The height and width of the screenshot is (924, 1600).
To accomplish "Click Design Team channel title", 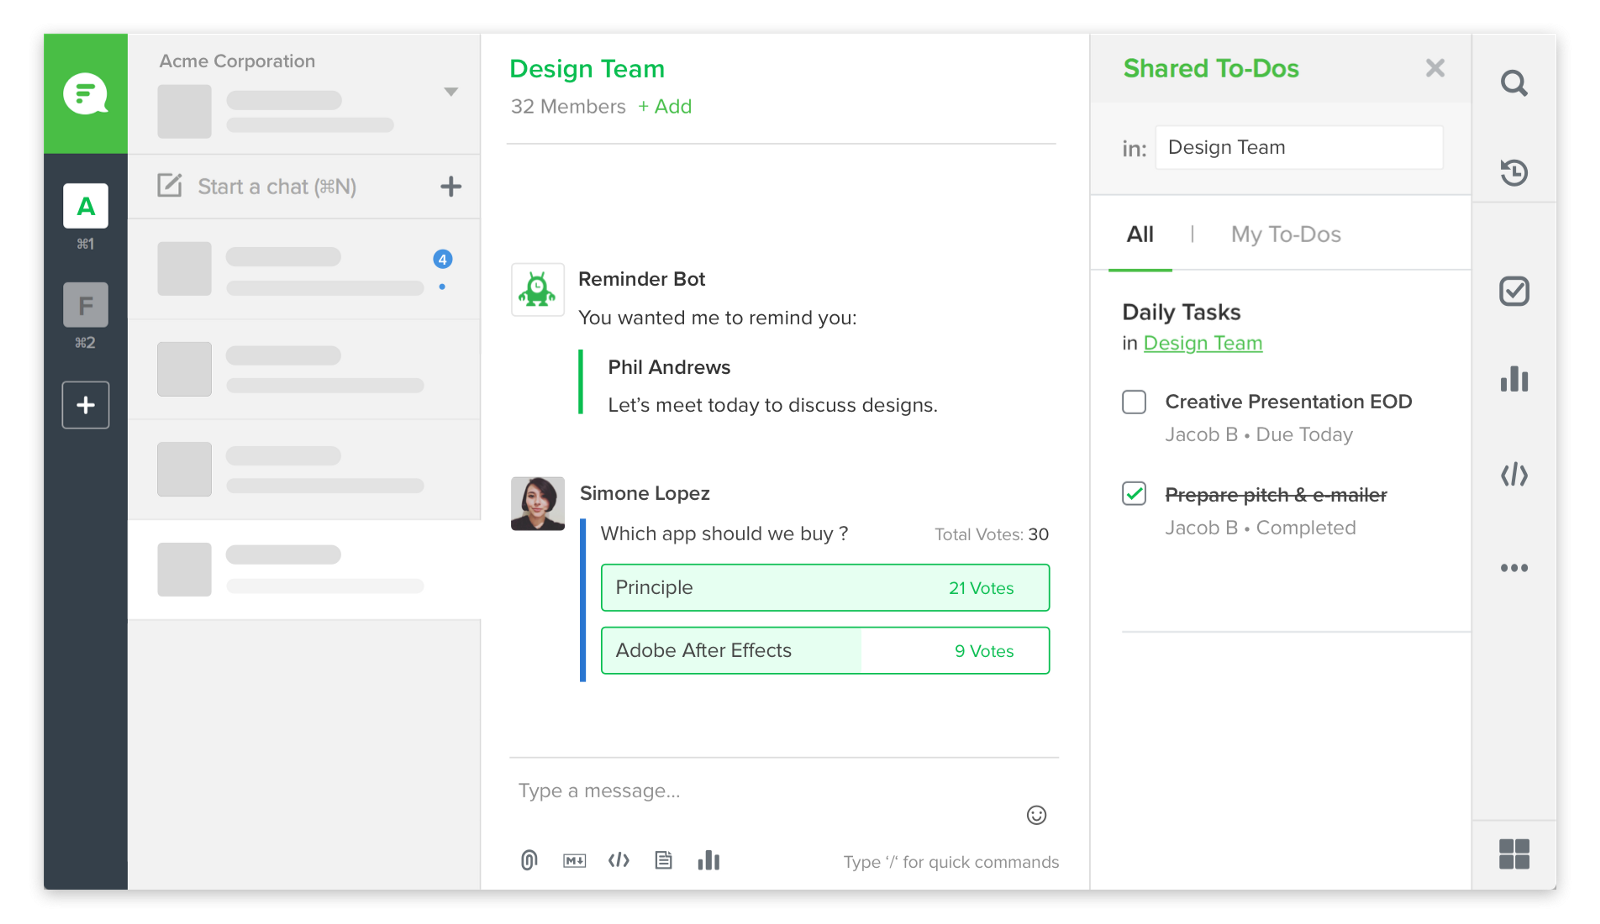I will (x=587, y=69).
